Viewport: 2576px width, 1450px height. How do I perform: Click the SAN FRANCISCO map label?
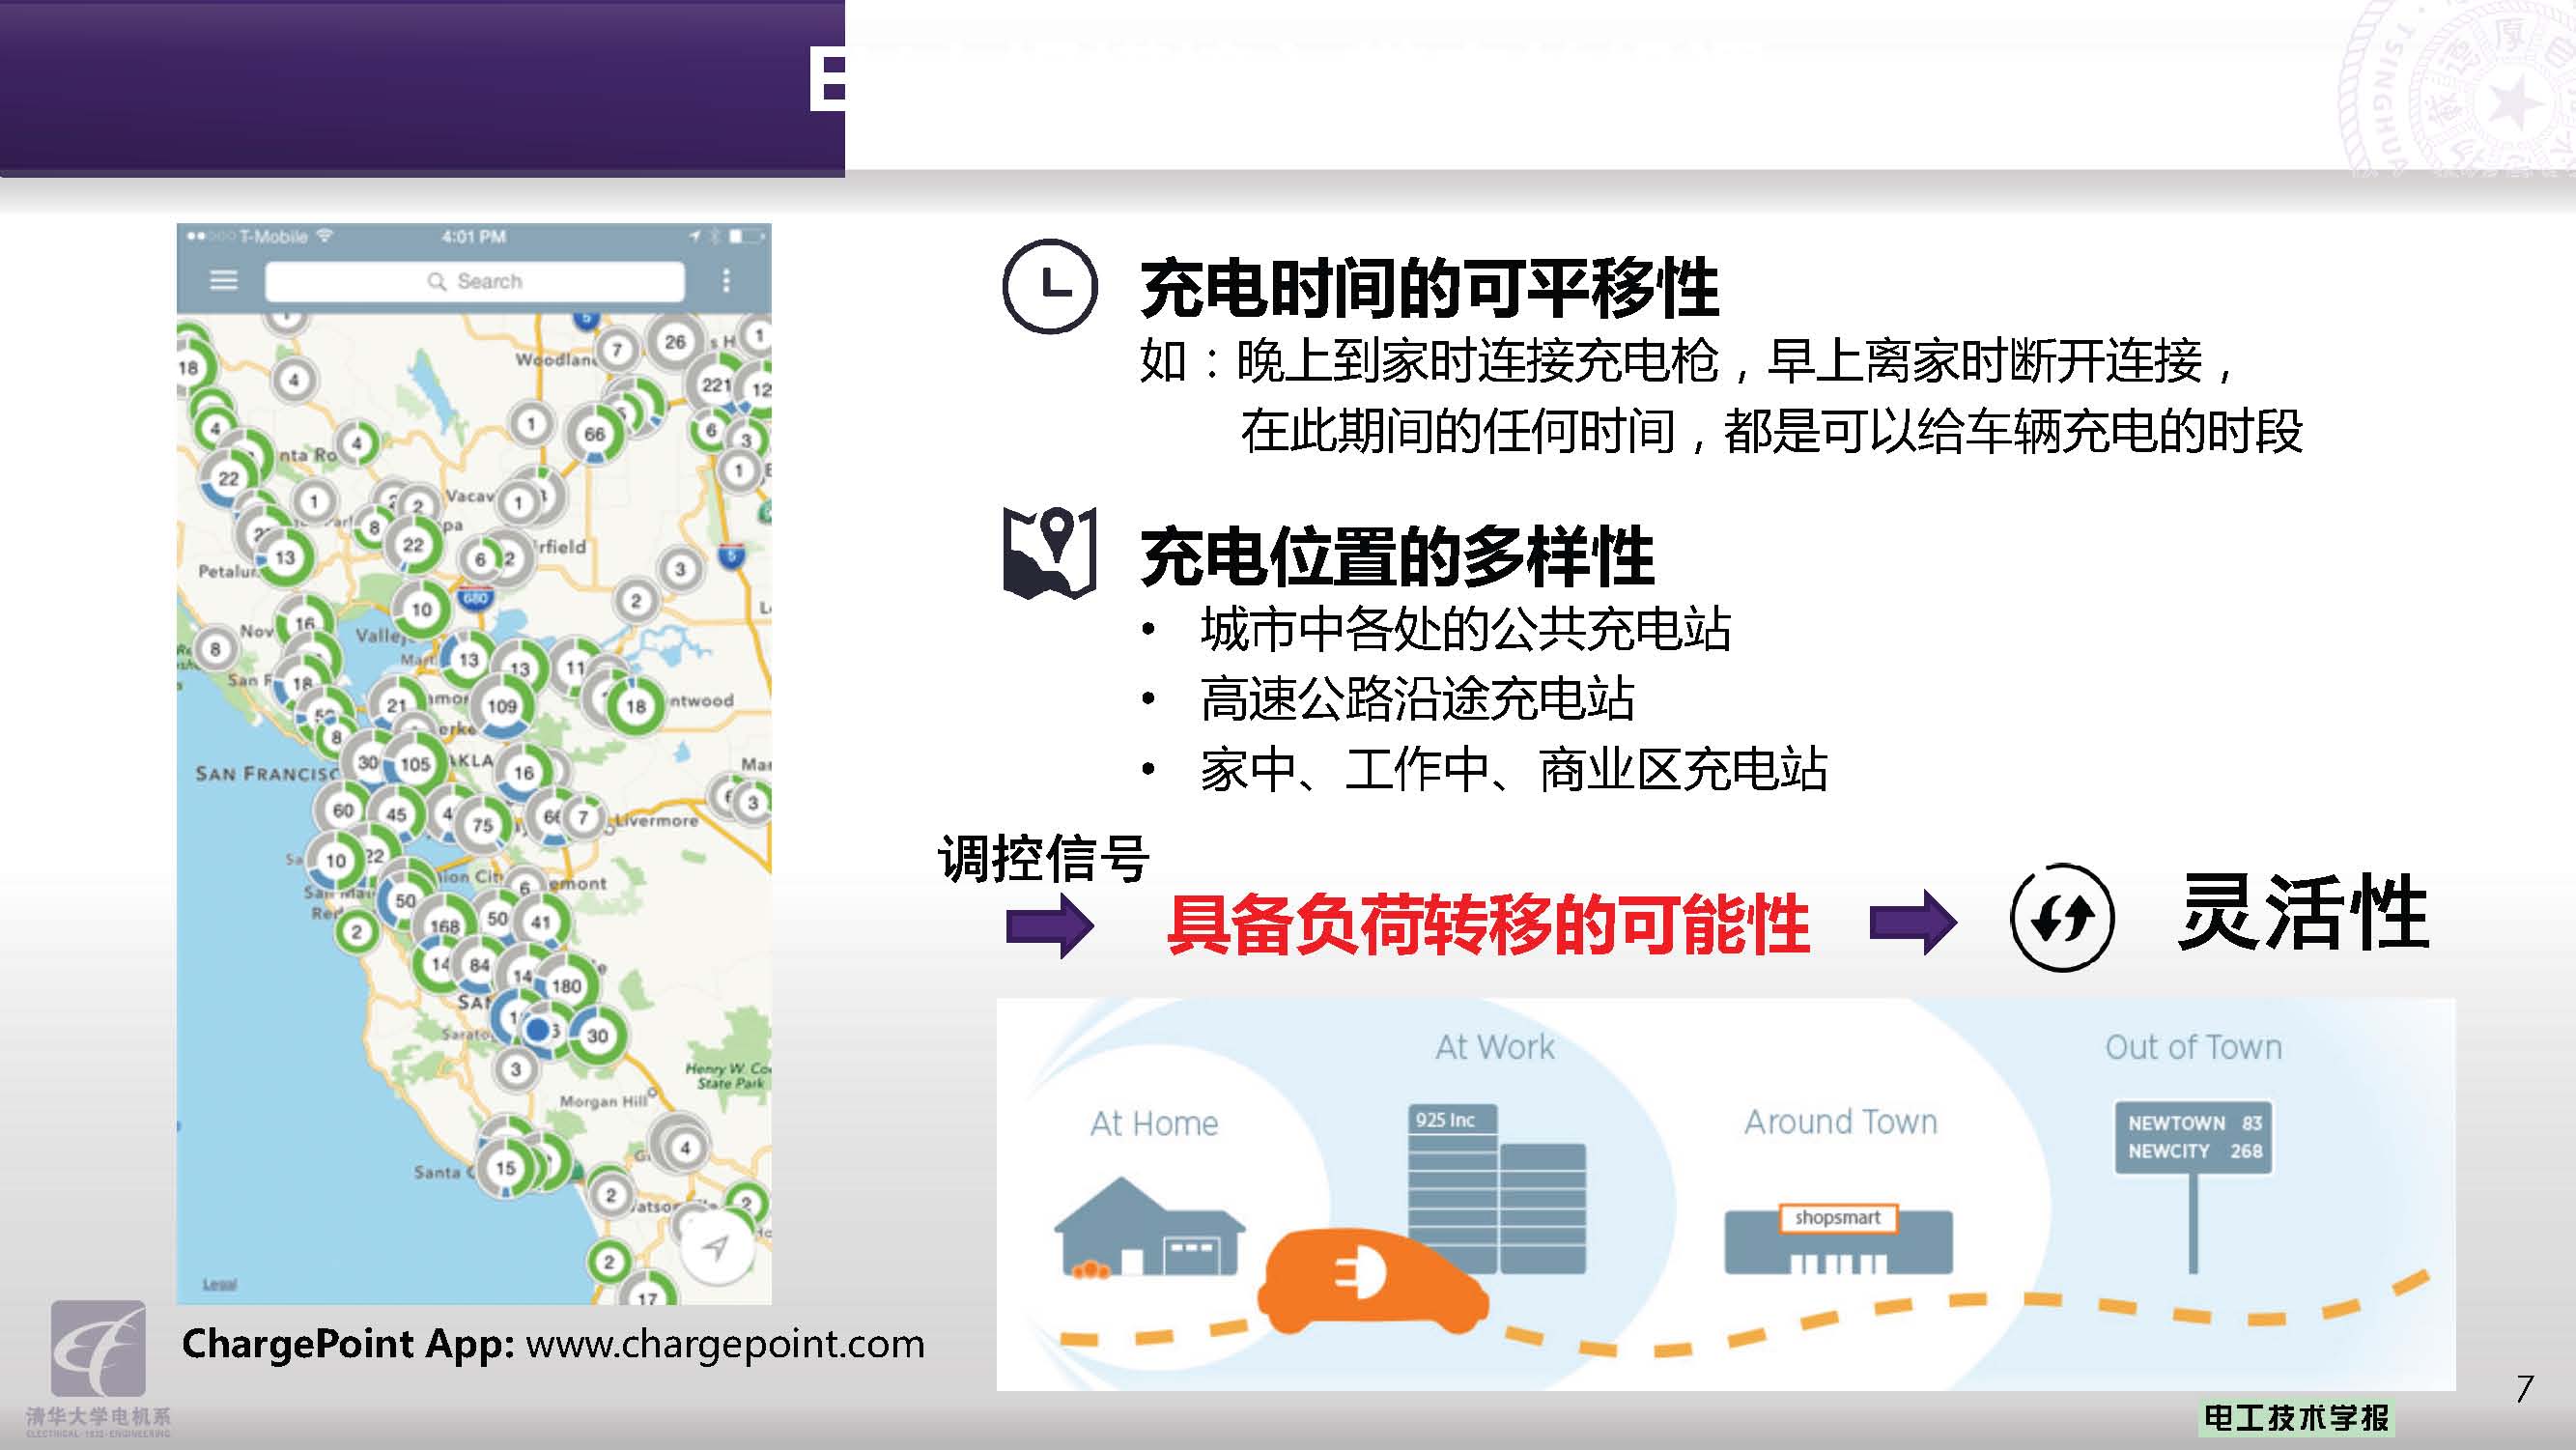(x=267, y=773)
